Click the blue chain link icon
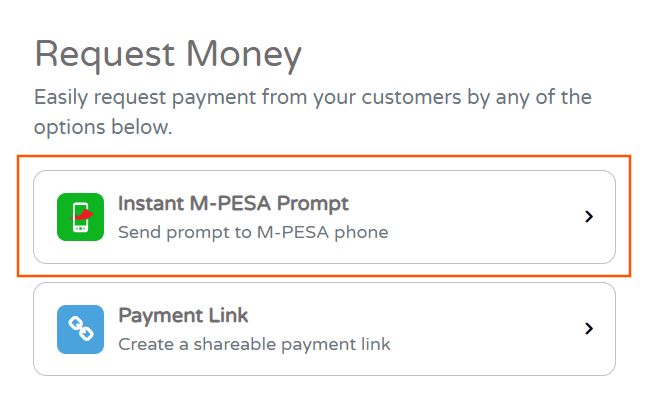This screenshot has width=656, height=412. point(80,329)
